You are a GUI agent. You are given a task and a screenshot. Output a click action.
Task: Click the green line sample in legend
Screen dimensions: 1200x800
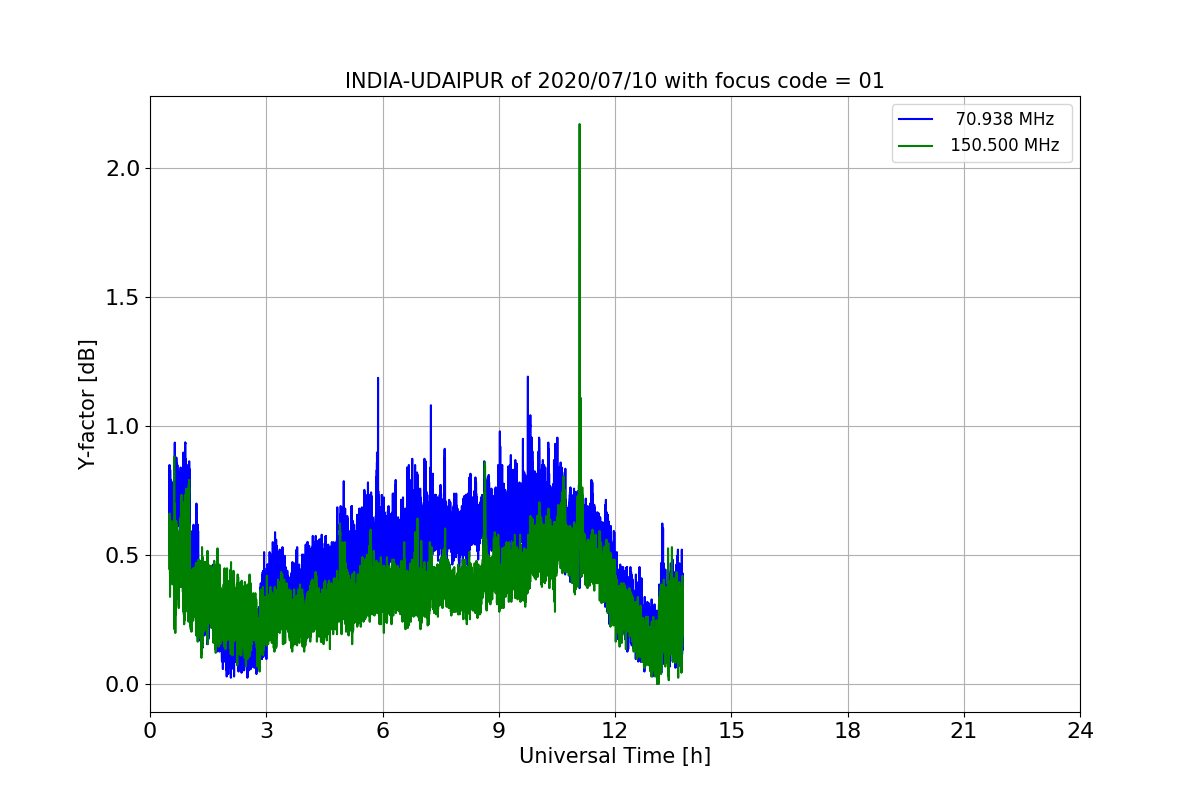(x=916, y=145)
